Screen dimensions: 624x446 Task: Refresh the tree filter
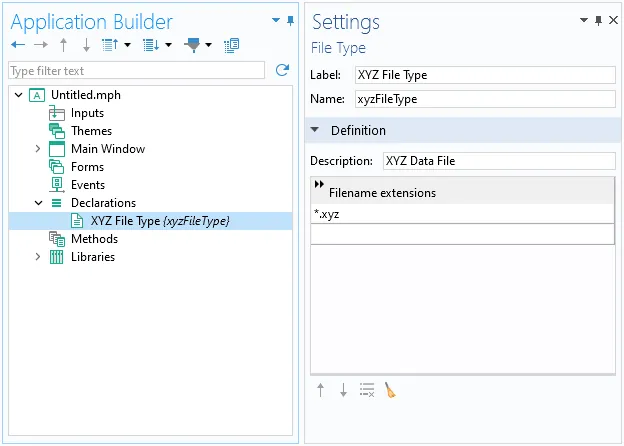click(282, 70)
